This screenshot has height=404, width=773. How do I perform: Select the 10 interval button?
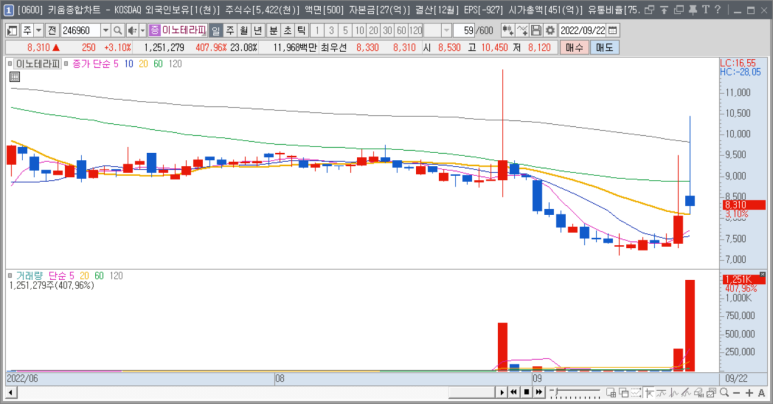359,31
